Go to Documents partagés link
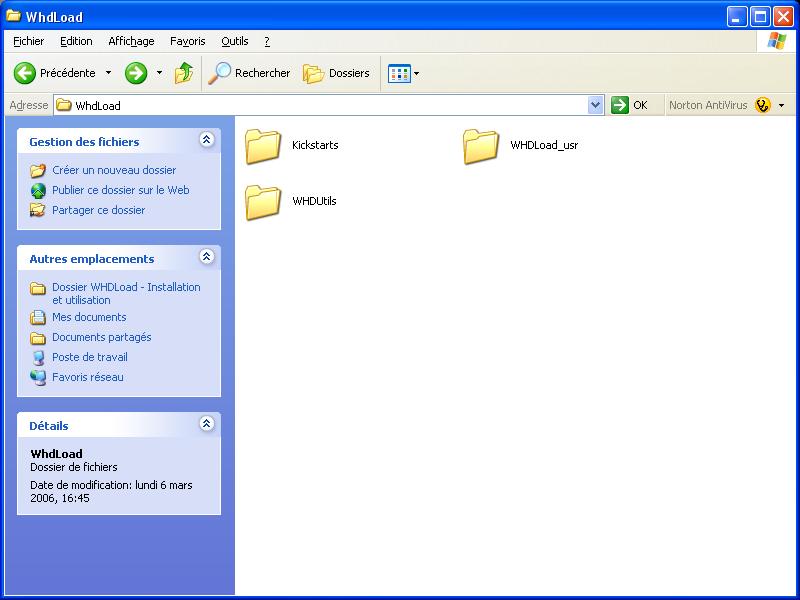 point(102,337)
